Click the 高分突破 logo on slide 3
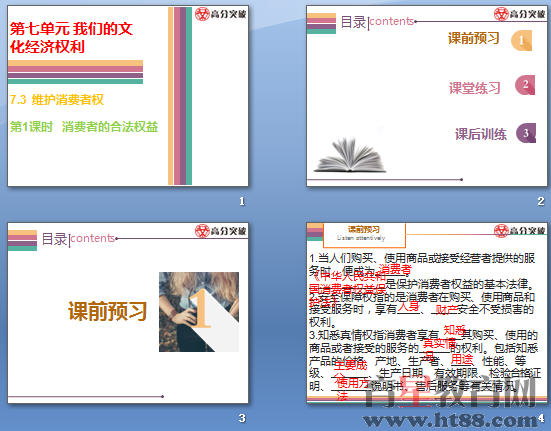The image size is (551, 431). [220, 231]
